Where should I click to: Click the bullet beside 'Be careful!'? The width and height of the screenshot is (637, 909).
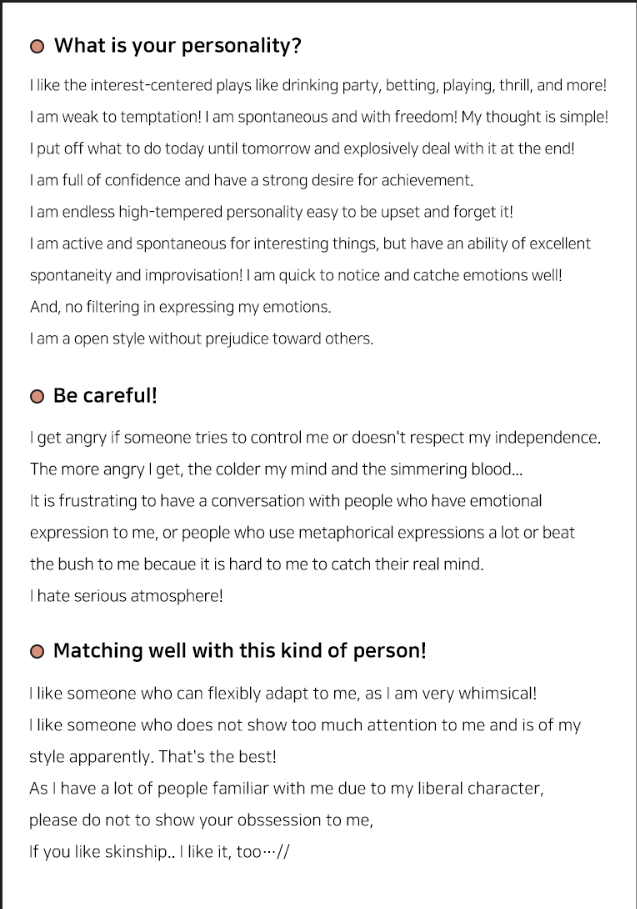[37, 397]
